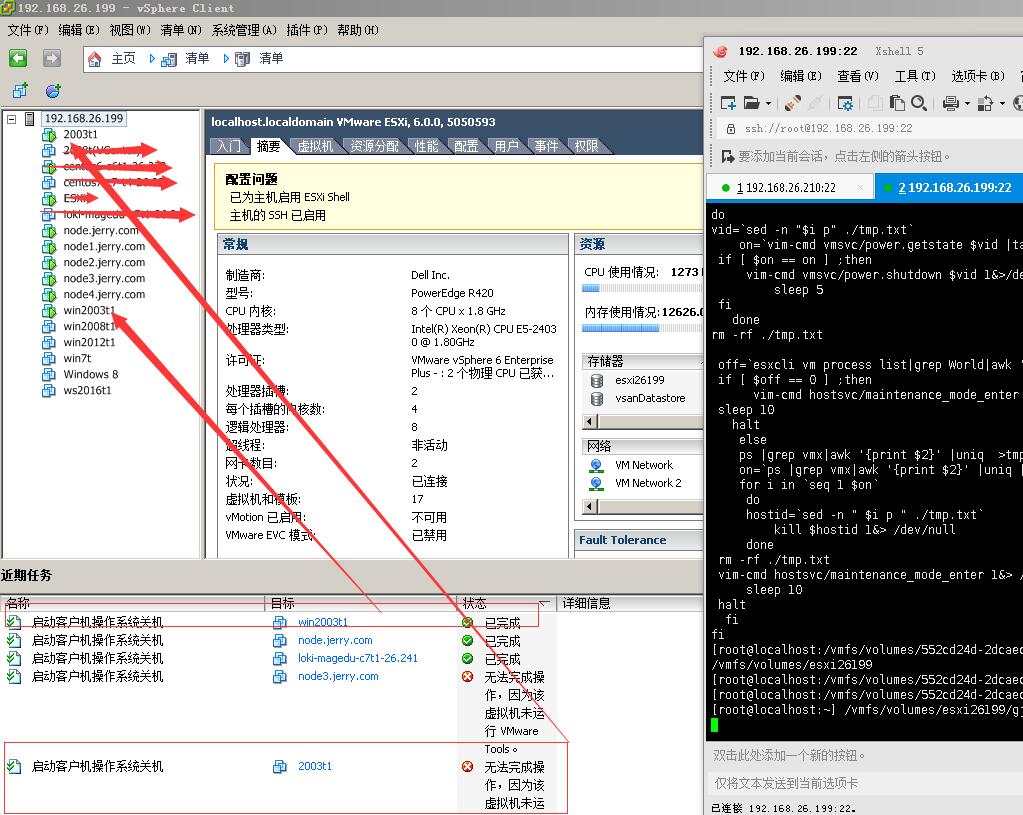This screenshot has width=1023, height=815.
Task: Click the 详细信息 column header
Action: pos(630,604)
